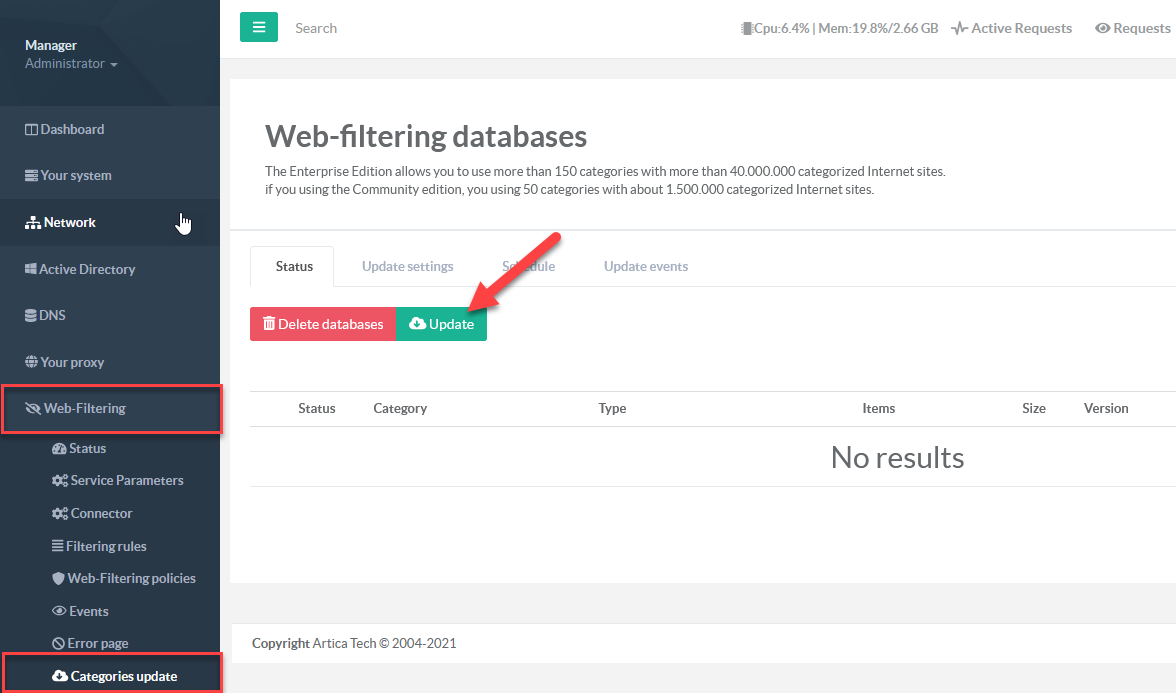Screen dimensions: 1176x693
Task: Switch to the Update settings tab
Action: tap(407, 266)
